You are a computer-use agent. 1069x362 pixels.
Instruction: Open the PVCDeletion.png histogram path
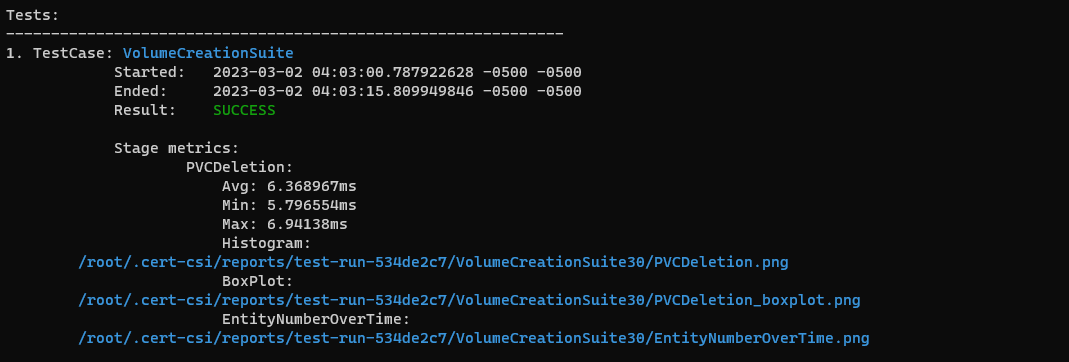click(434, 262)
